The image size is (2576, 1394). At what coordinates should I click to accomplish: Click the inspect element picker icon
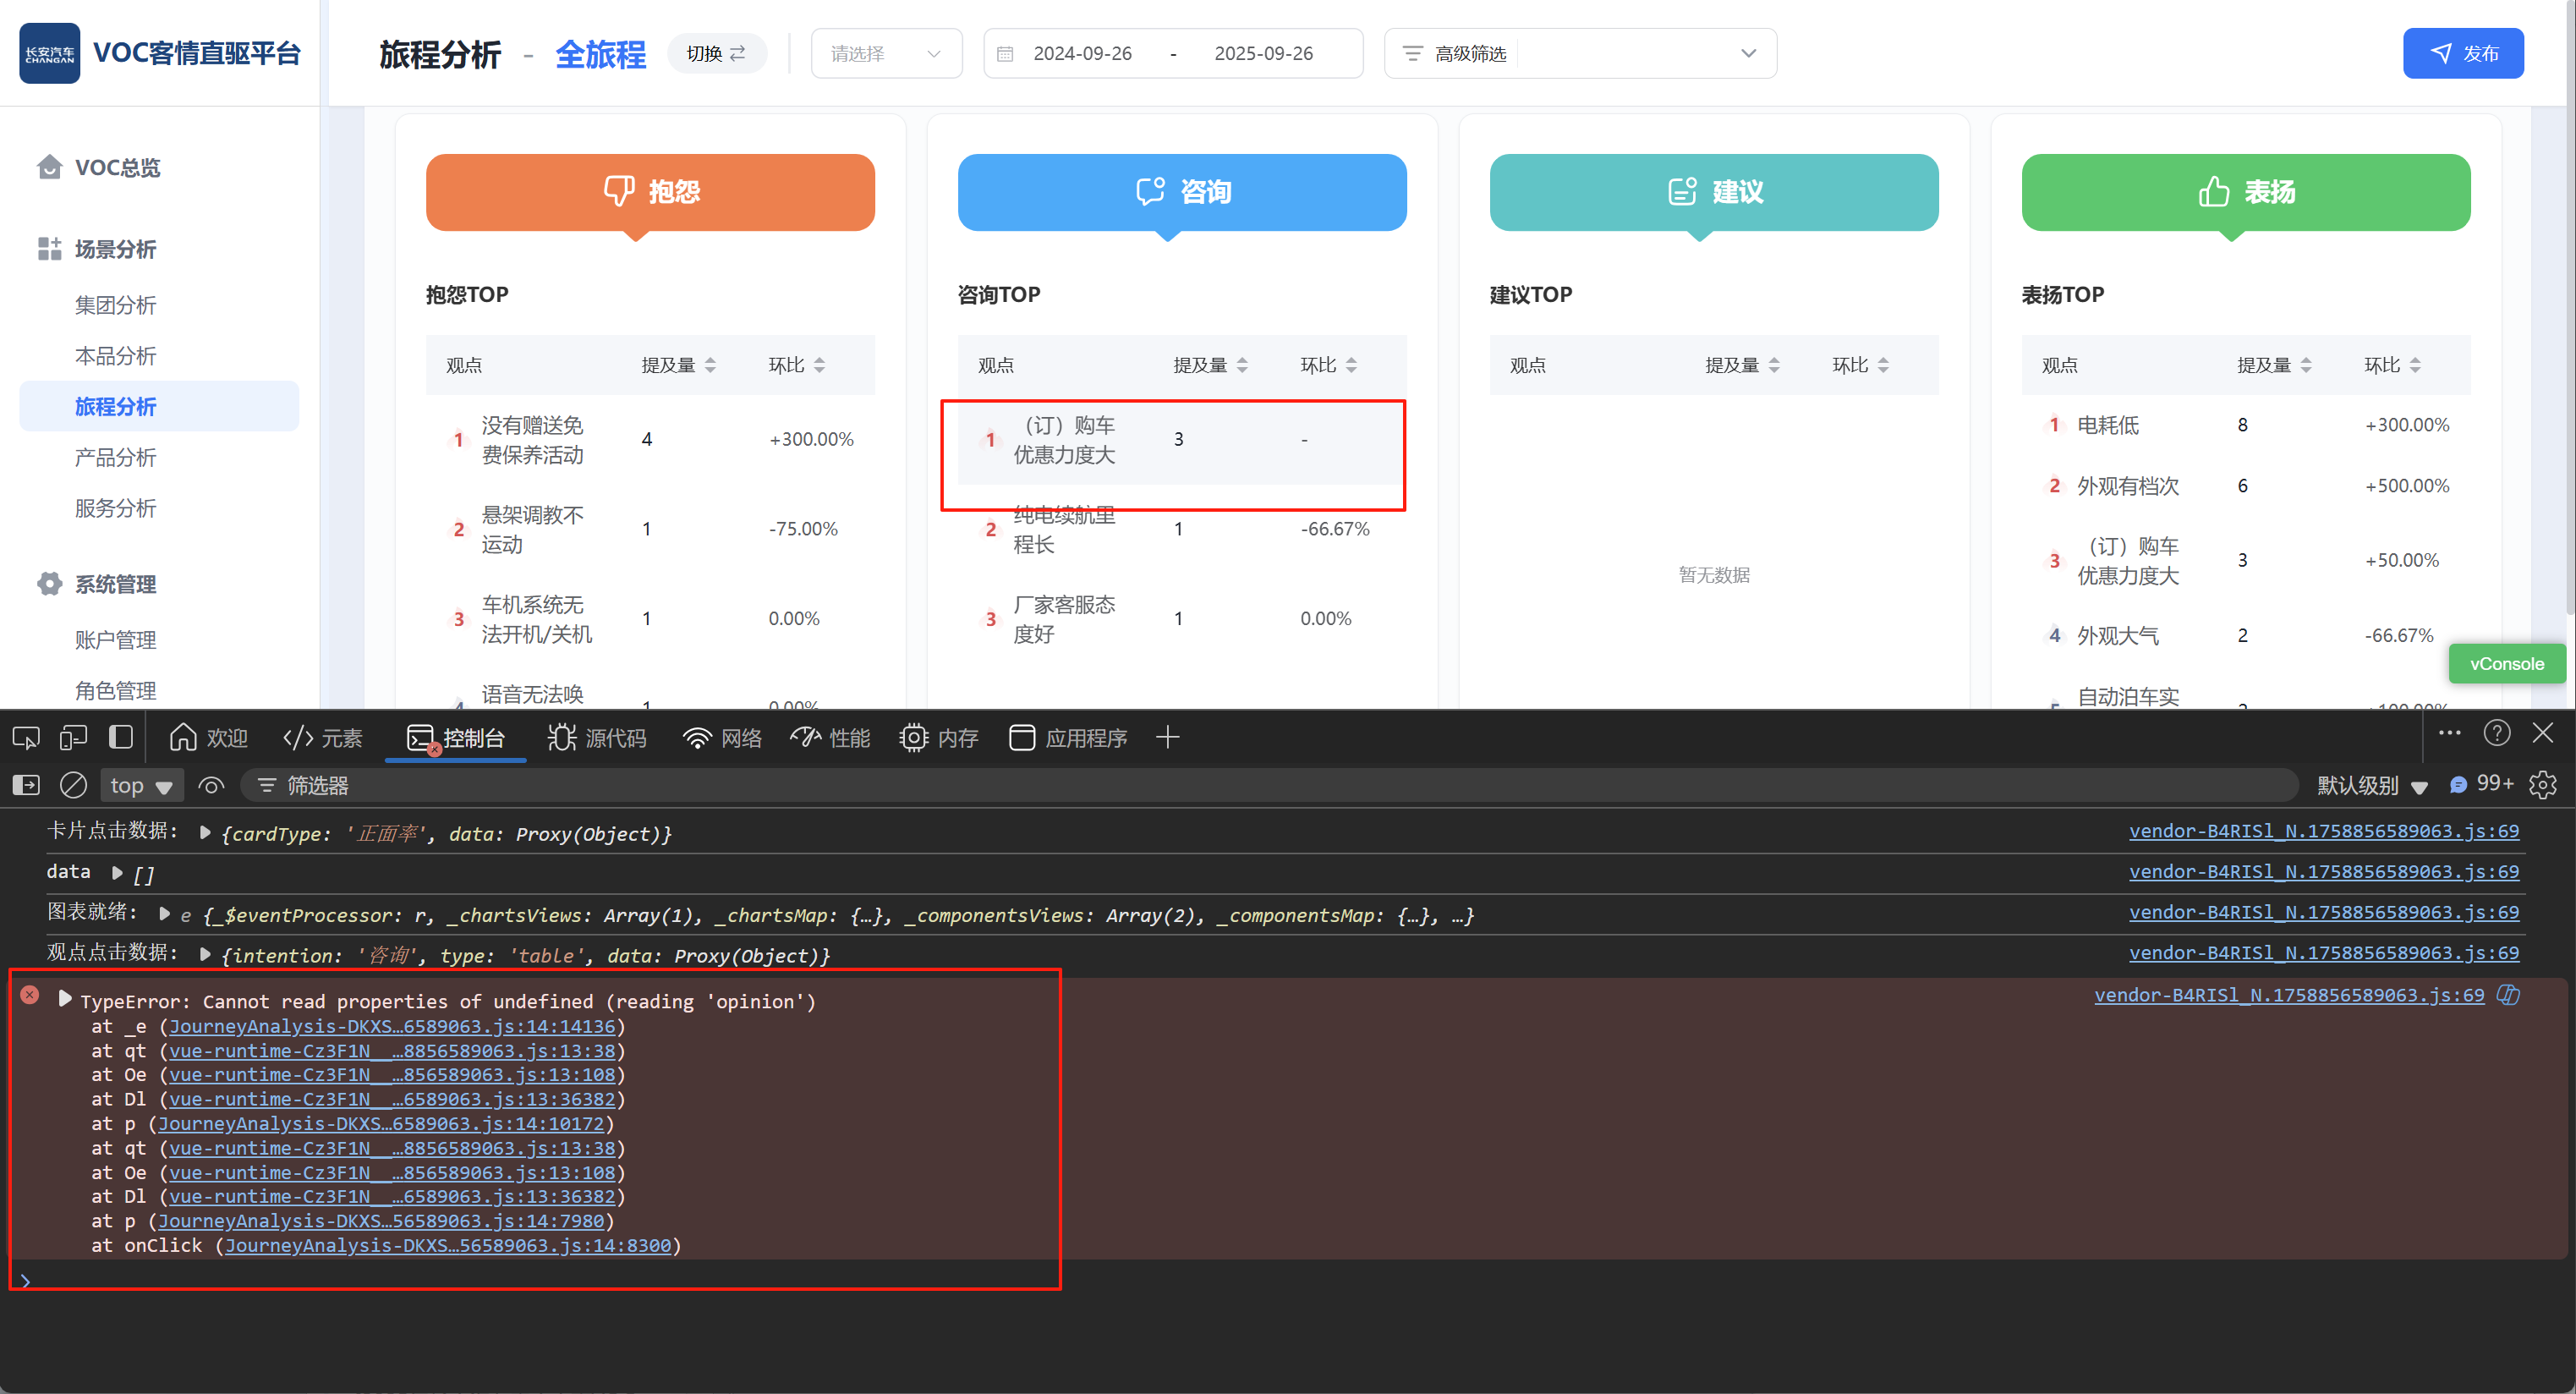26,738
